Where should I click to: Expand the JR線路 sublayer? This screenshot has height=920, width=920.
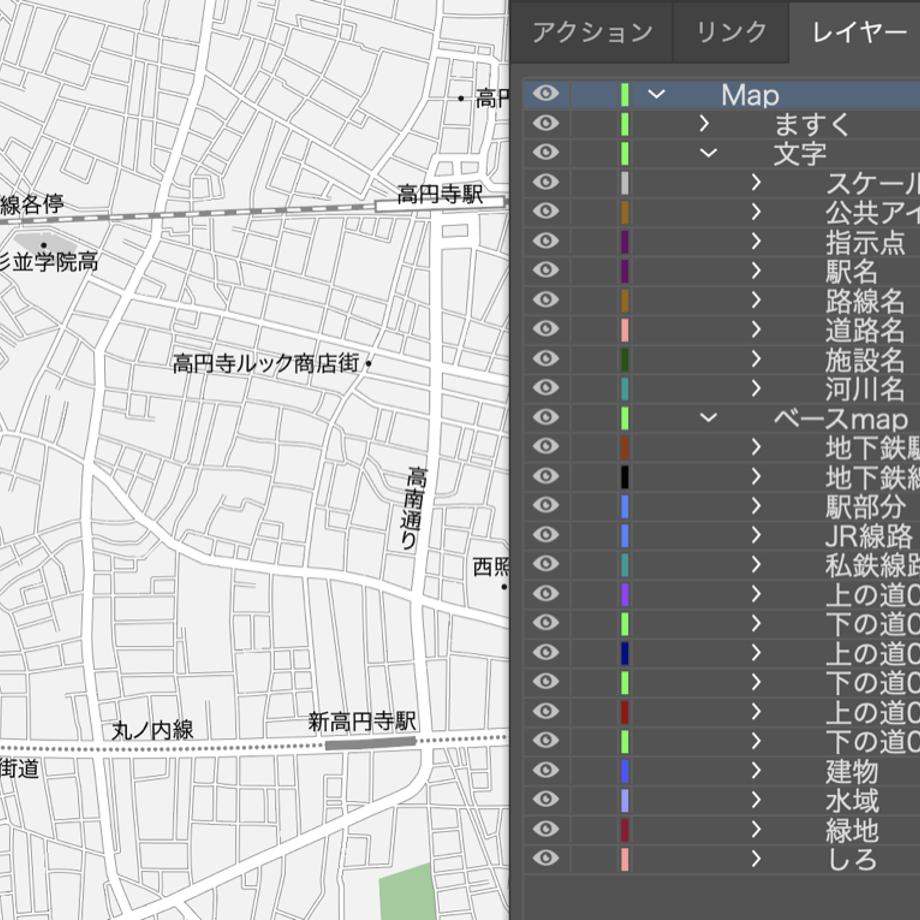[x=756, y=535]
